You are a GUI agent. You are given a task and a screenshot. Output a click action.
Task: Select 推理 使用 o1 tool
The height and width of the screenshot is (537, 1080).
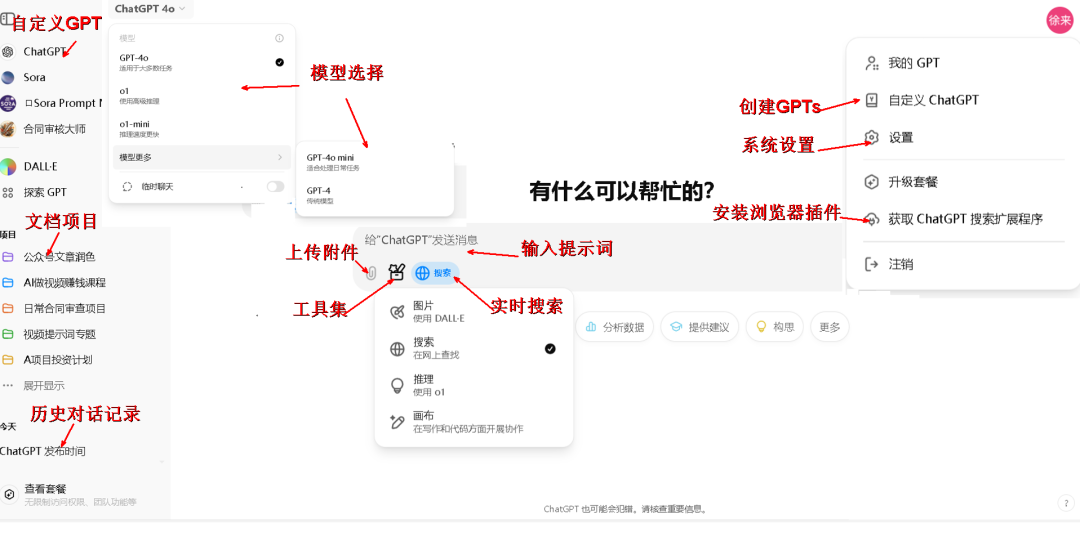[474, 386]
